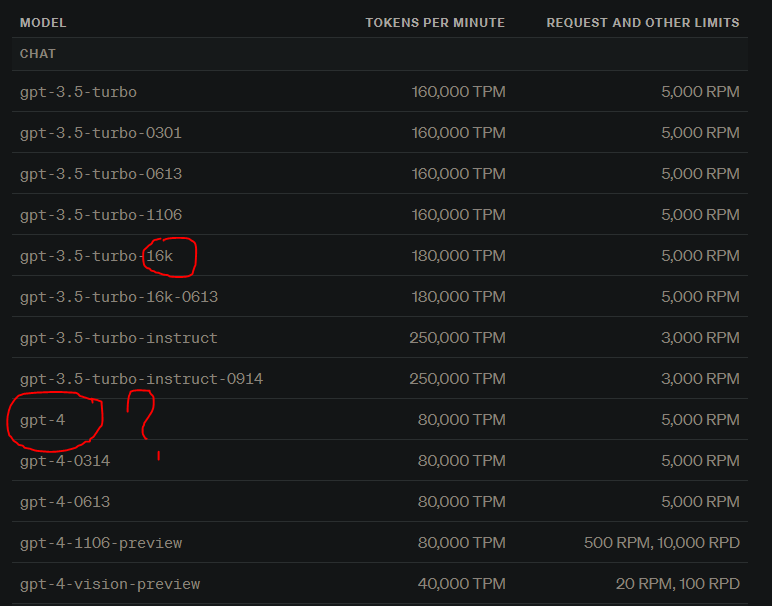Click the TOKENS PER MINUTE column header
The width and height of the screenshot is (772, 606).
coord(435,23)
